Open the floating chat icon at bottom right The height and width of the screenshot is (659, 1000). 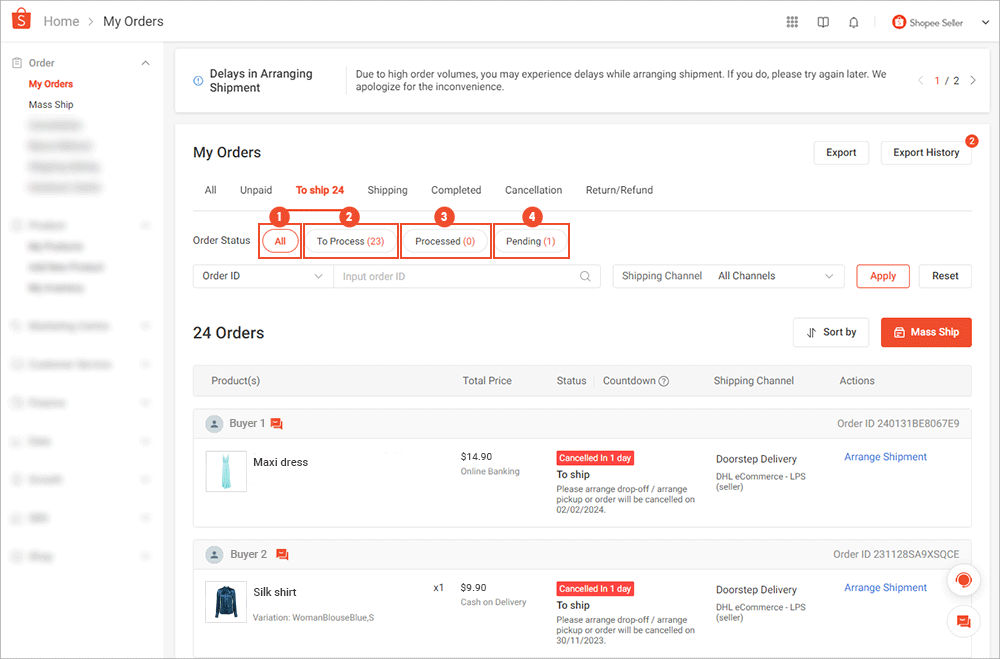tap(963, 621)
